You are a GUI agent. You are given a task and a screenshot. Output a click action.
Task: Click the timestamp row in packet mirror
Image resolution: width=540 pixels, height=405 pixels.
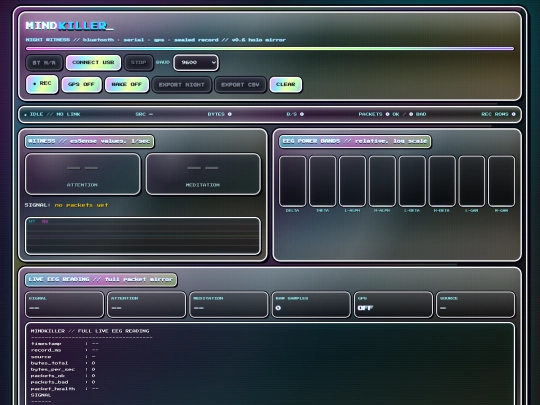click(65, 344)
